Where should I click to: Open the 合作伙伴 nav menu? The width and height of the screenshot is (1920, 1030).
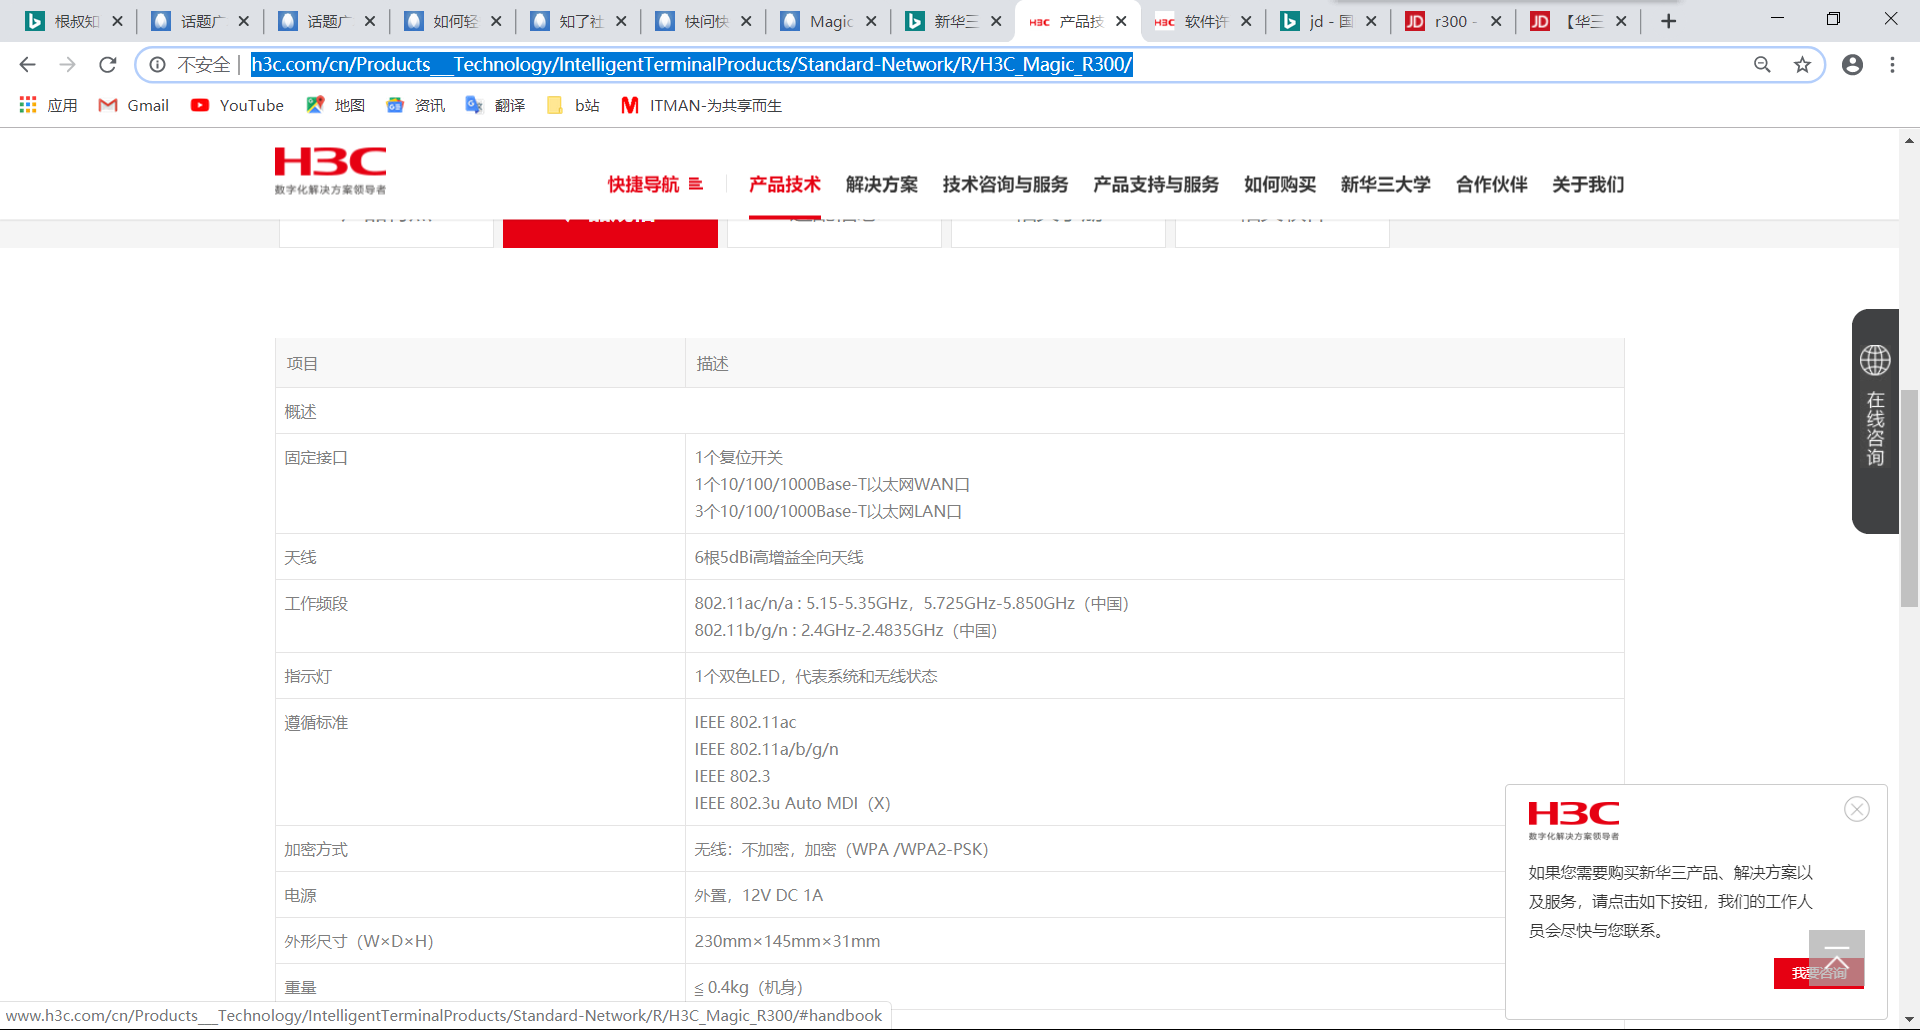(x=1492, y=184)
